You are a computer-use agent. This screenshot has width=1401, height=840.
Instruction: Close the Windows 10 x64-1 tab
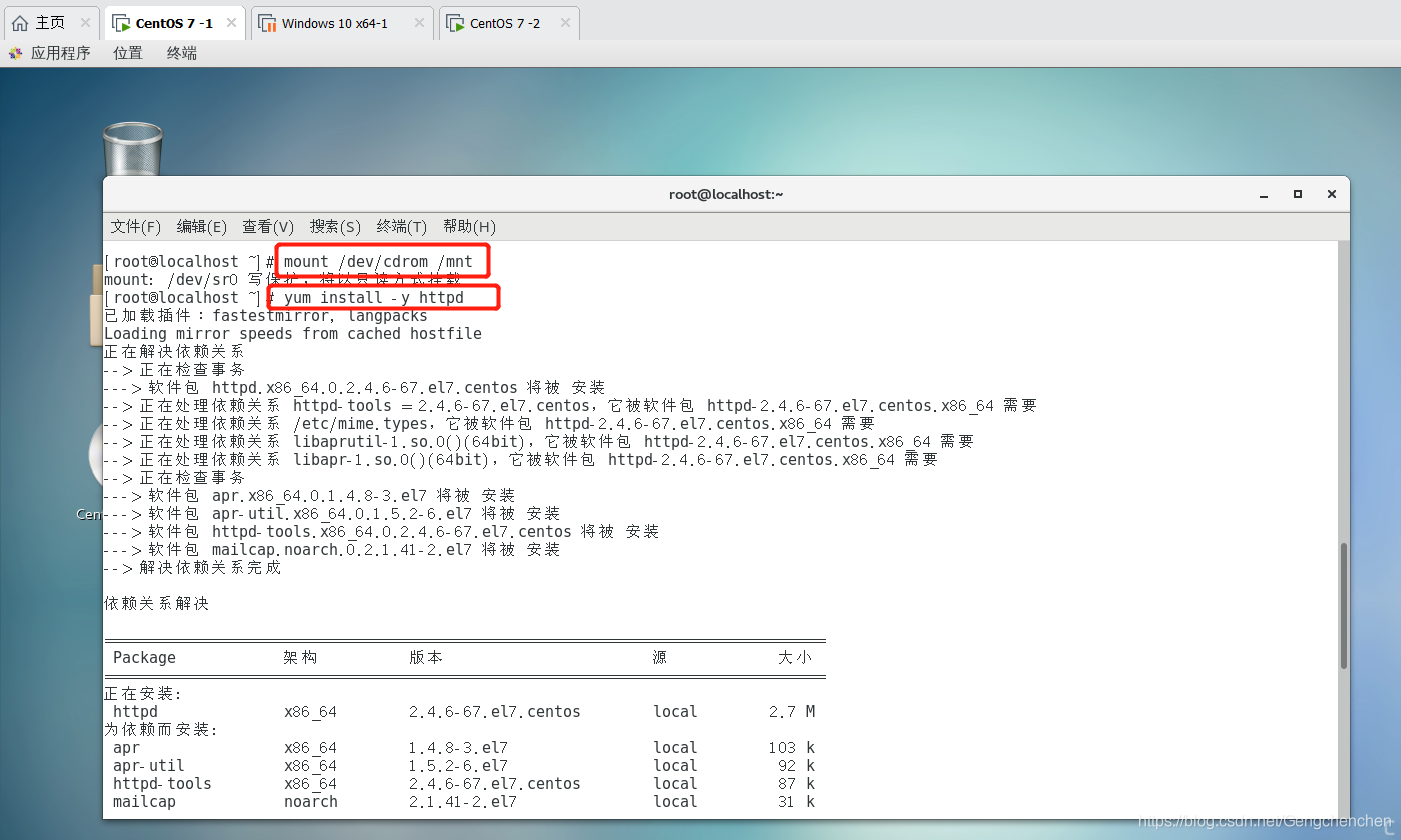[419, 23]
